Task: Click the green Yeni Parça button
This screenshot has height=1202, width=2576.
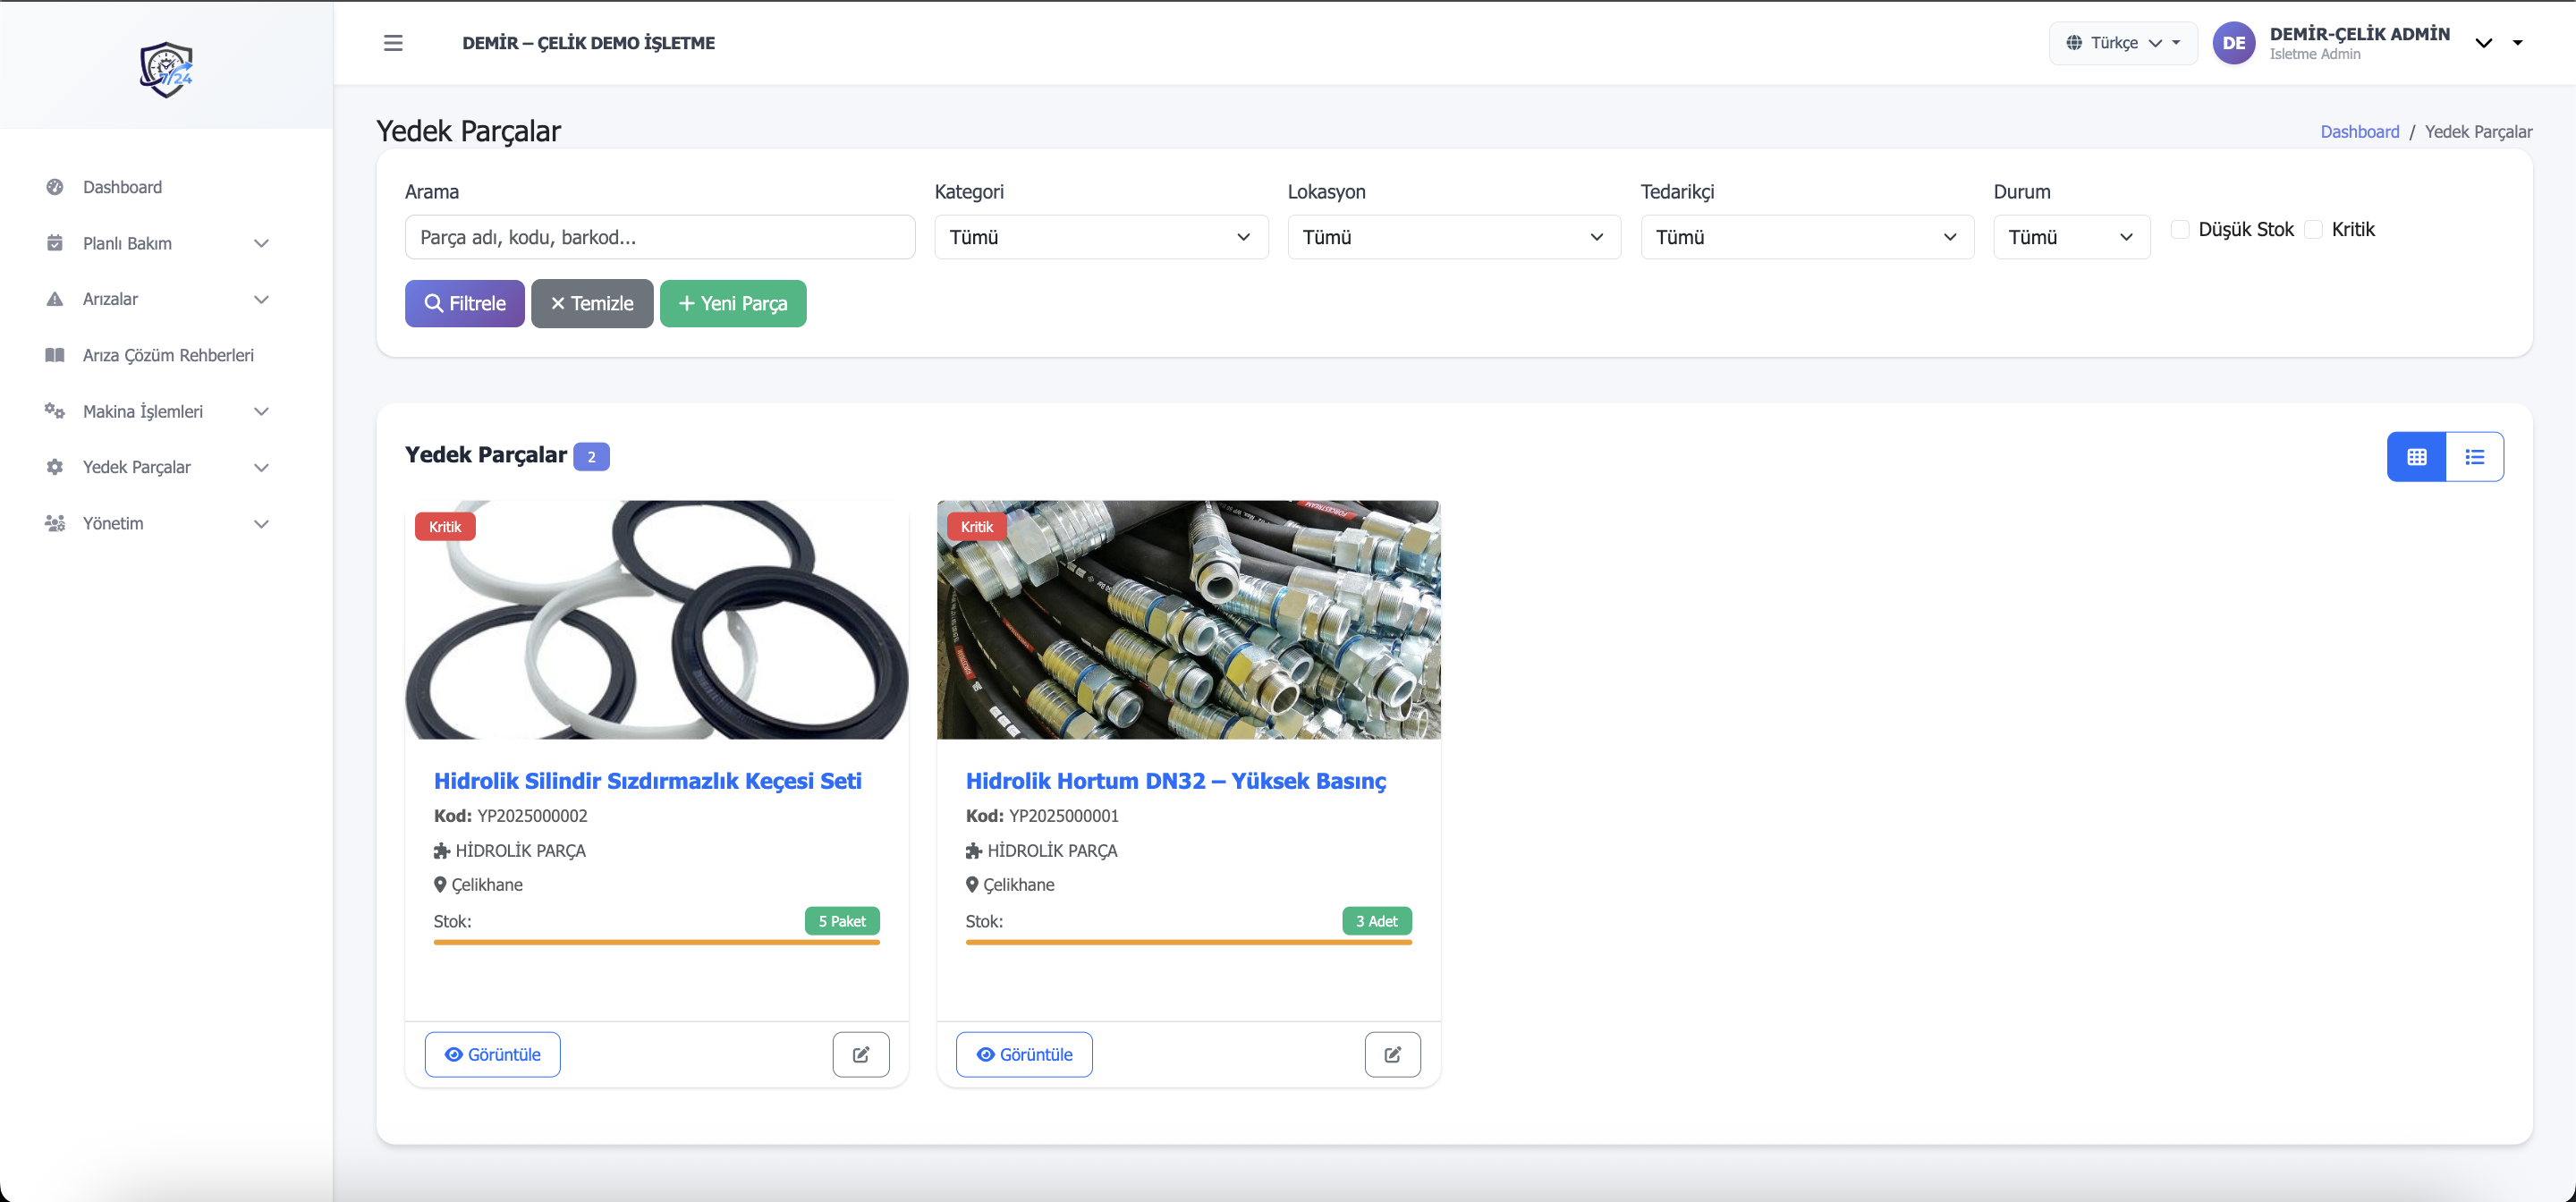Action: tap(733, 303)
